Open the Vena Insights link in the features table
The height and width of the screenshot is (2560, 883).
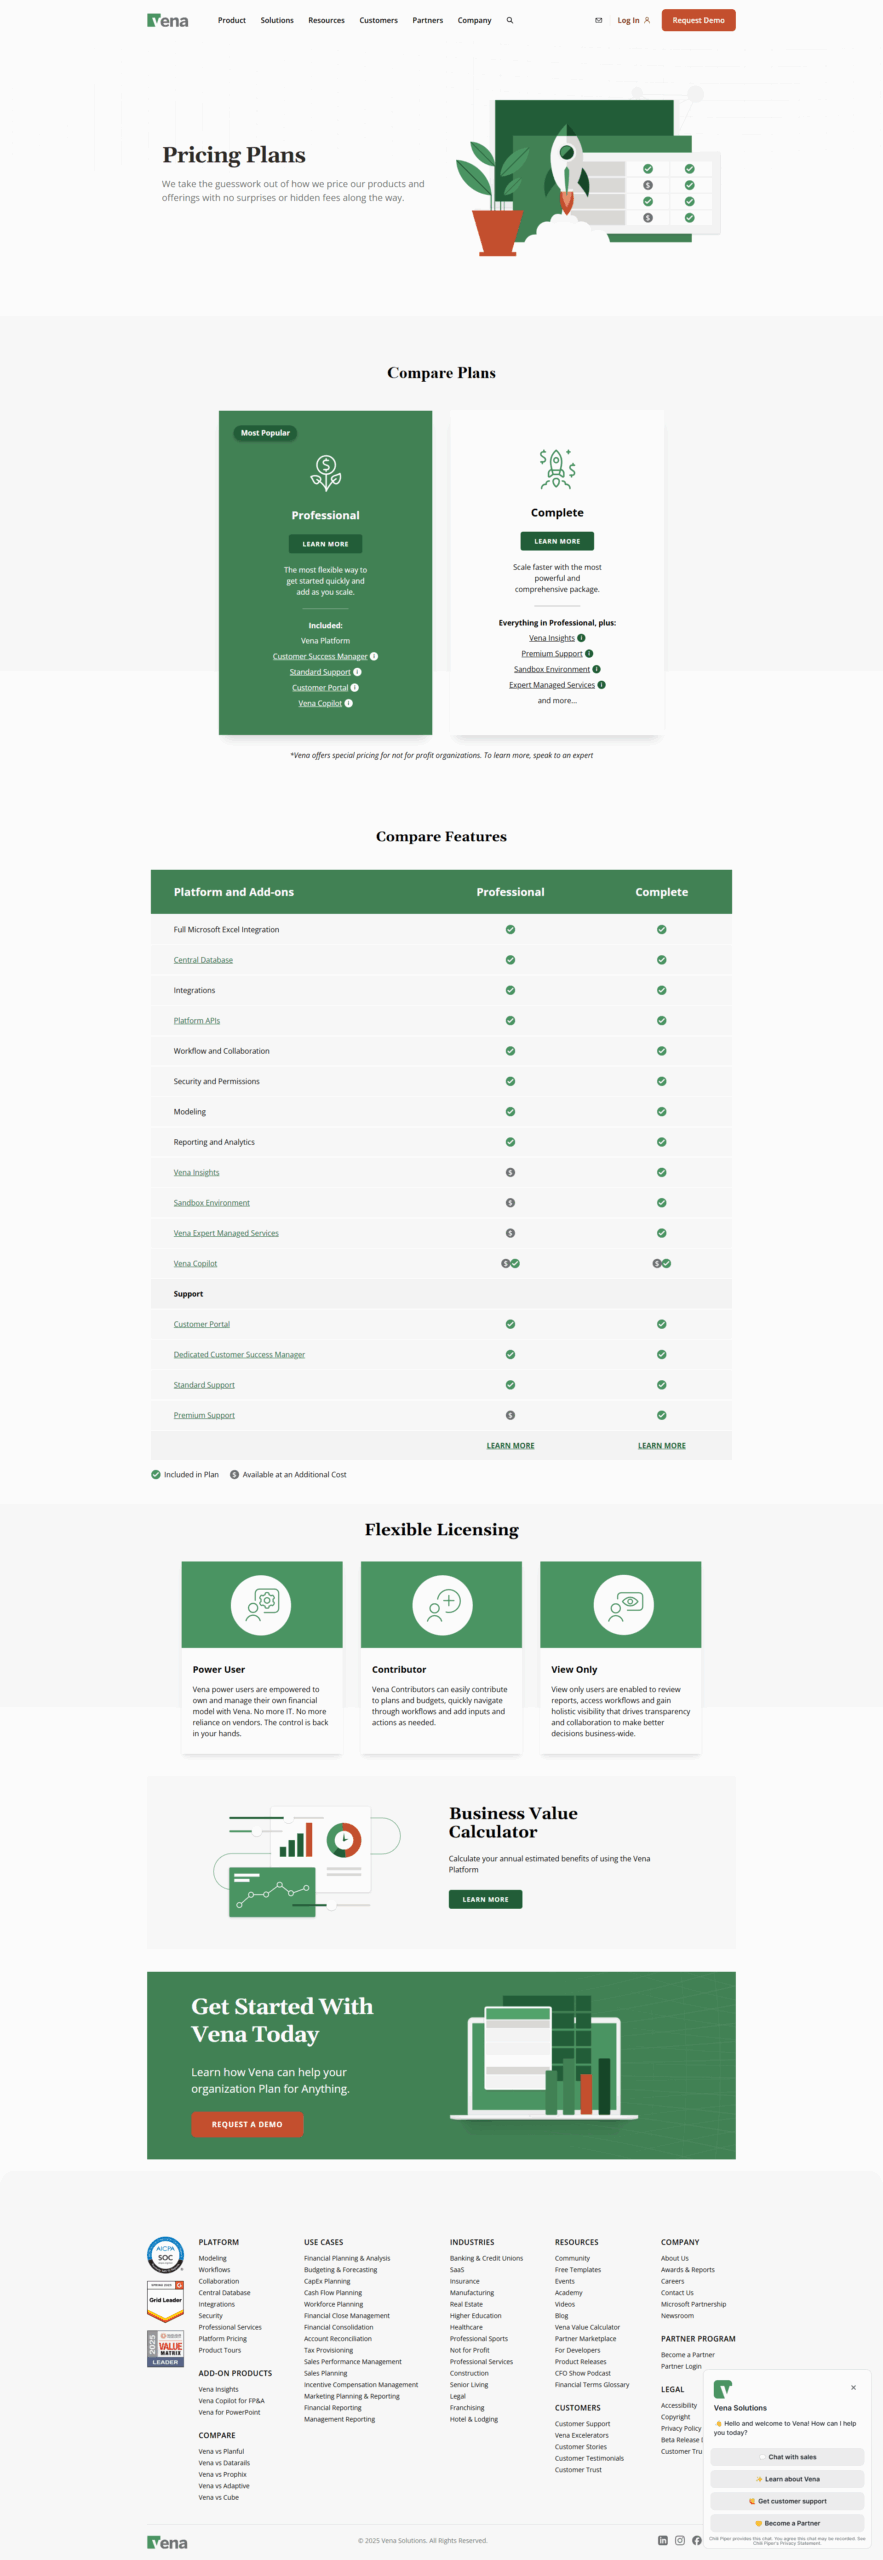[x=196, y=1172]
